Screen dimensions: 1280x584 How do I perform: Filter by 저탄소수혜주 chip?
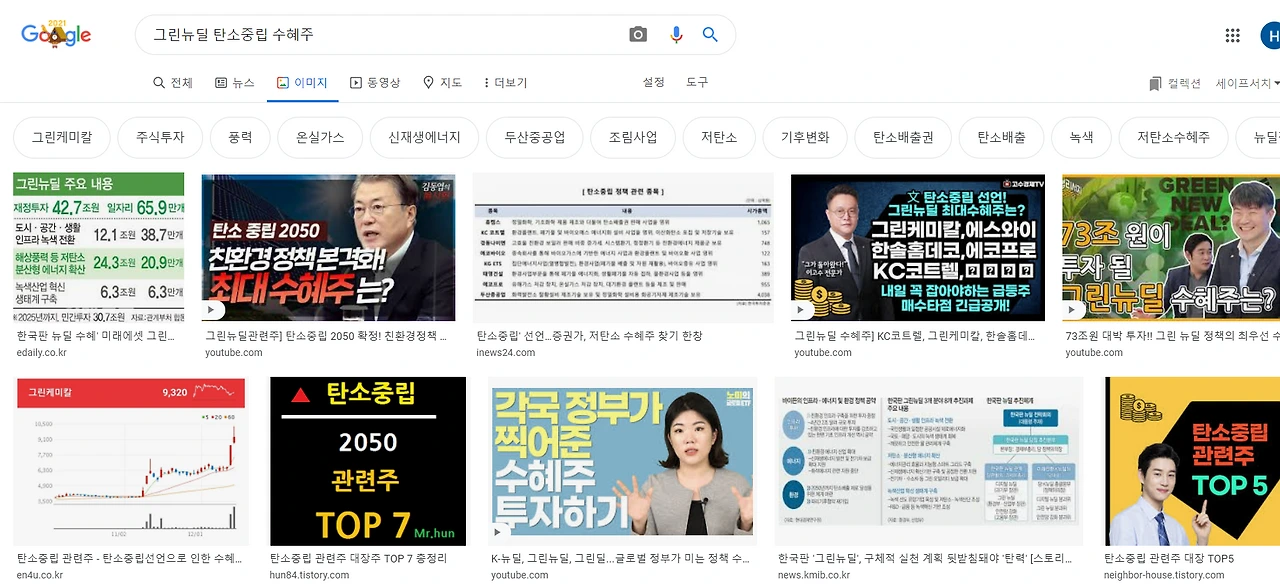pos(1173,137)
